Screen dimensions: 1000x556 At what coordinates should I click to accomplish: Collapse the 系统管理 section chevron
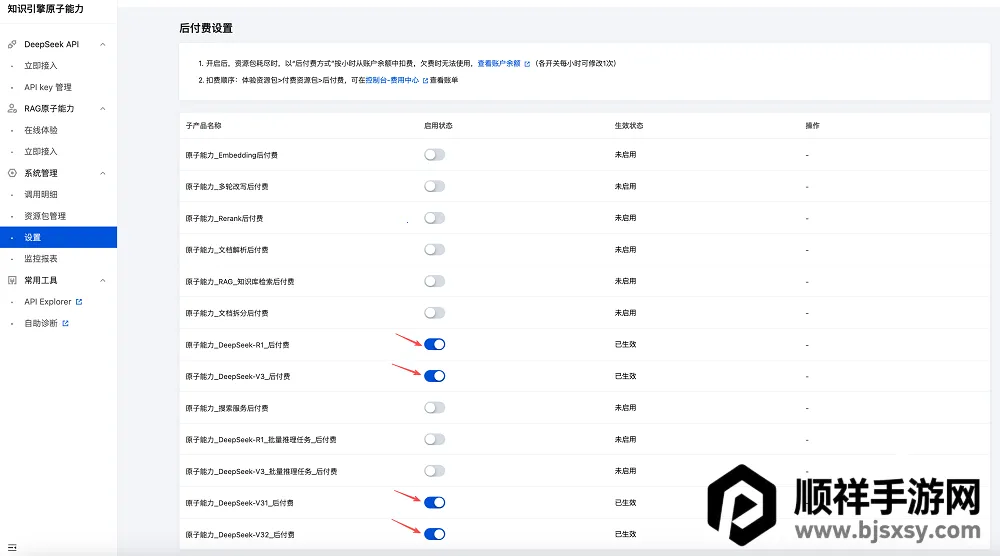(103, 173)
